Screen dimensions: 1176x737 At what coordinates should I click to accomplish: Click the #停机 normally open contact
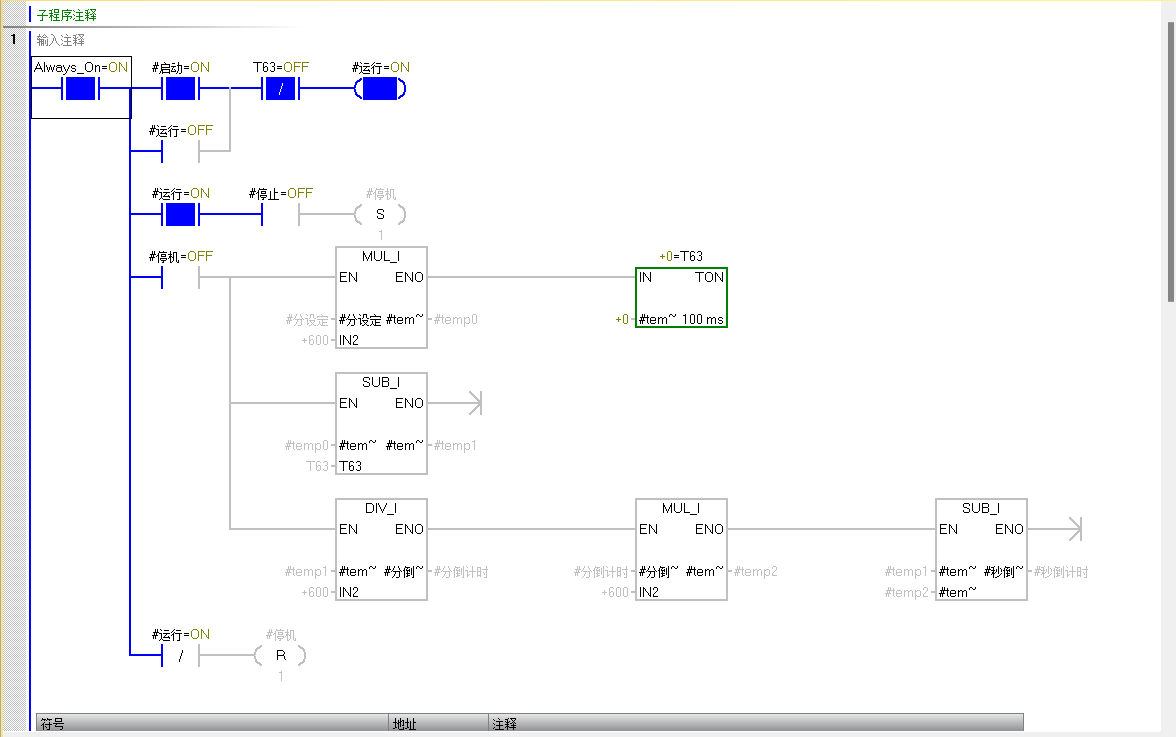(x=180, y=278)
